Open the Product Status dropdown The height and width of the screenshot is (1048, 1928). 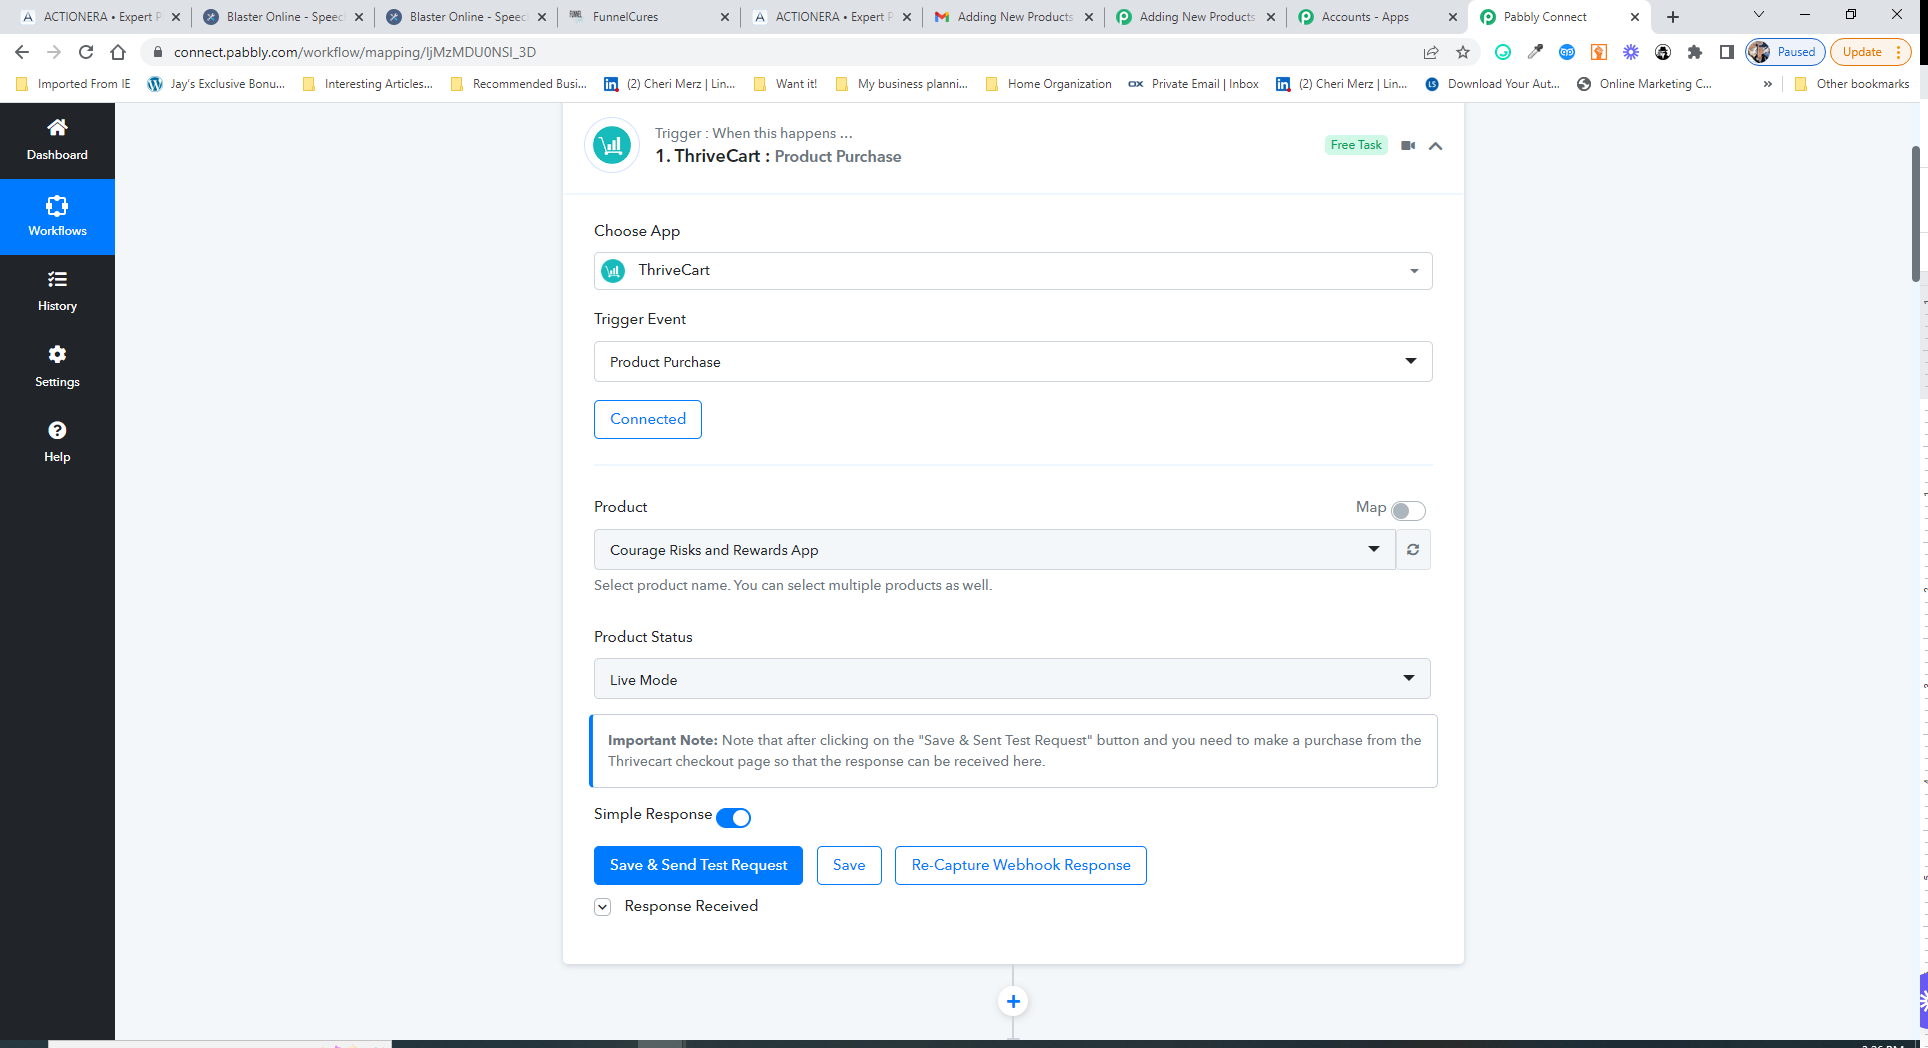click(1012, 679)
